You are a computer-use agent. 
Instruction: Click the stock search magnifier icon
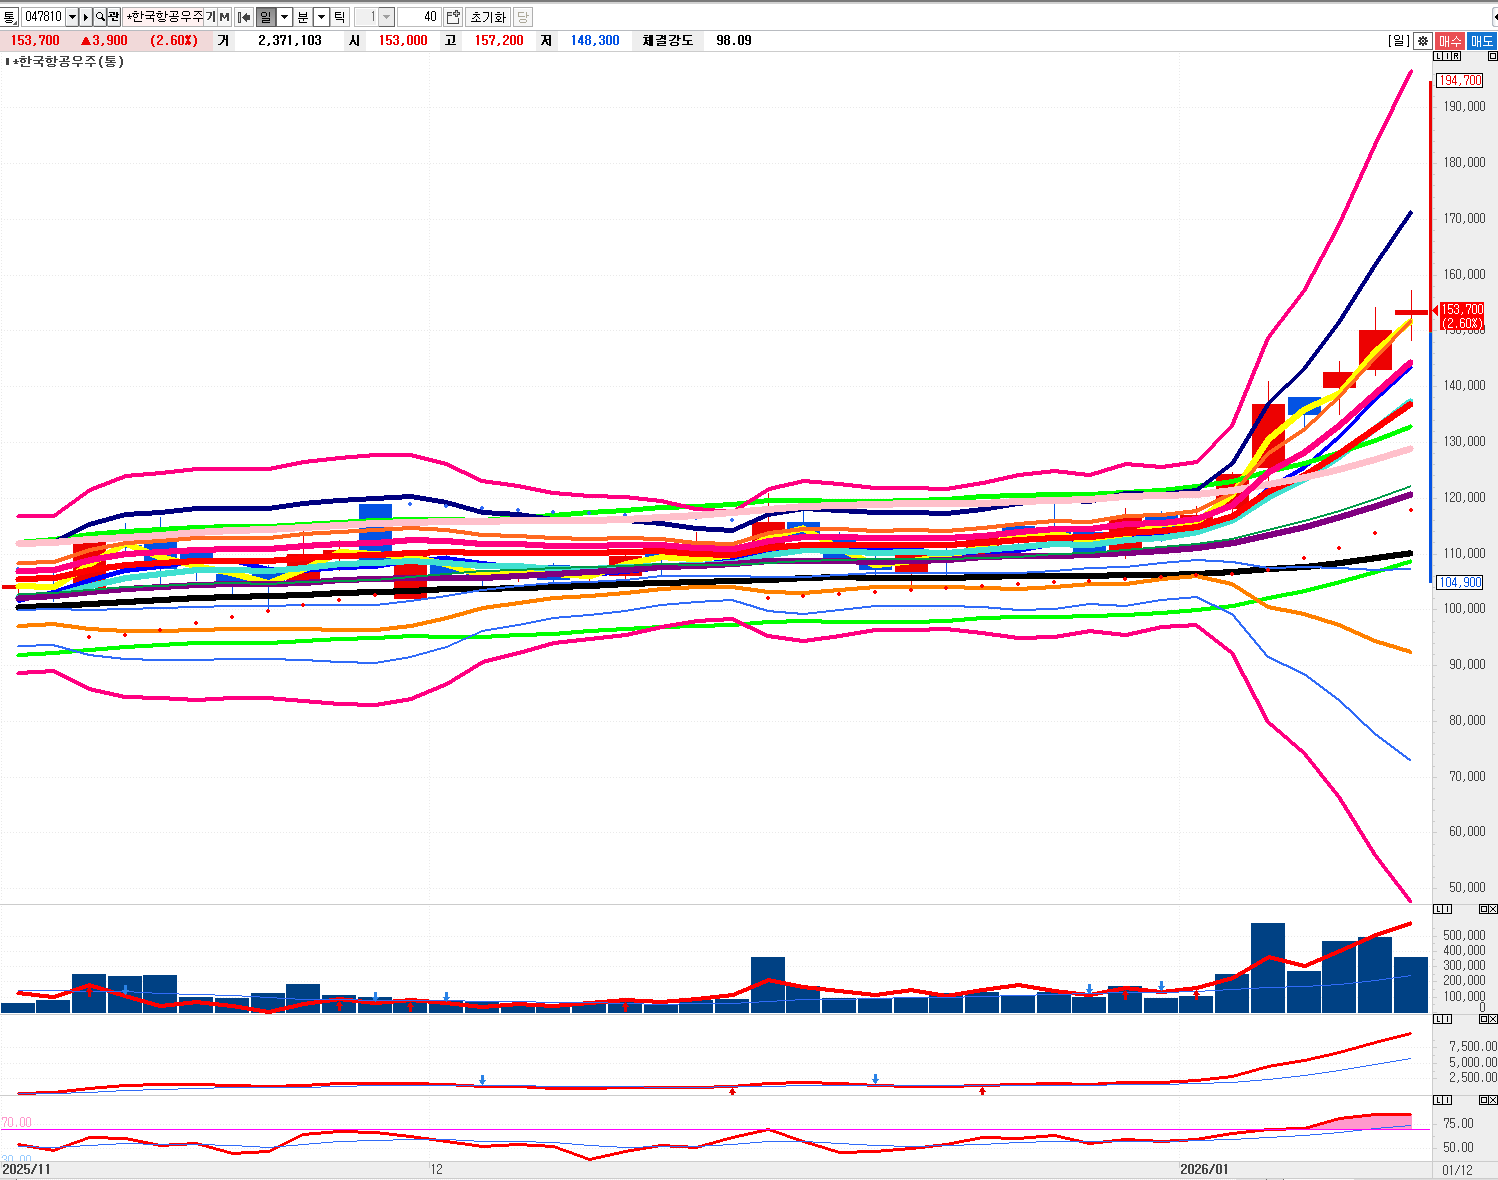coord(100,17)
